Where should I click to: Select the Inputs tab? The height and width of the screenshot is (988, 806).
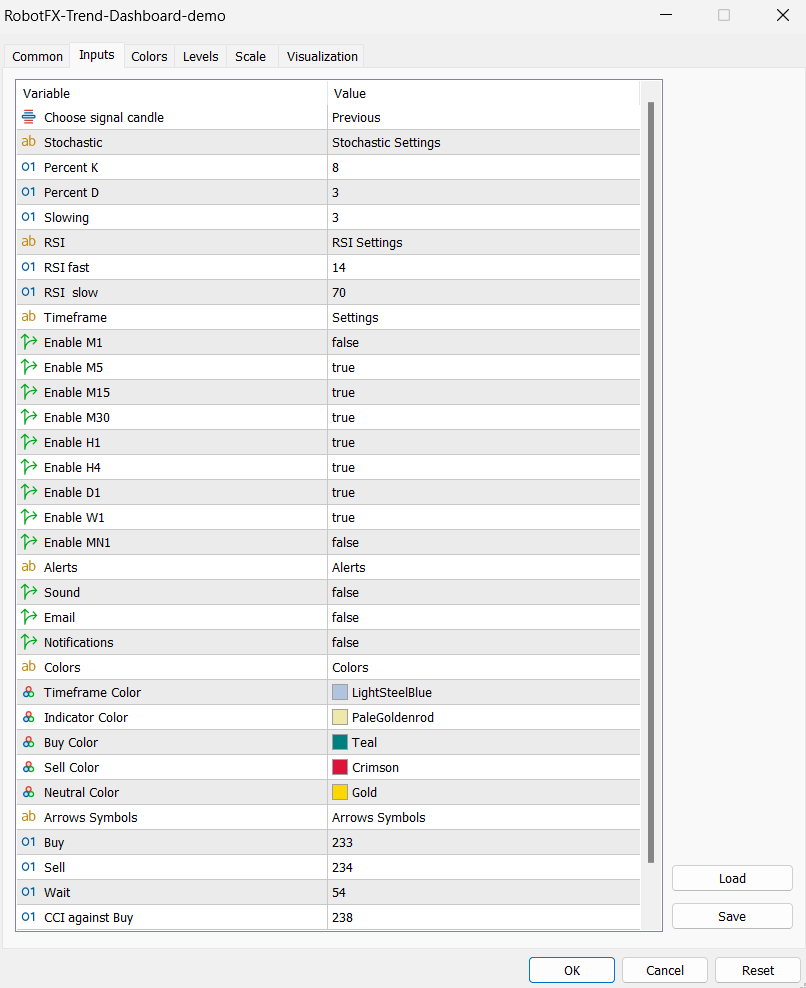[x=96, y=55]
